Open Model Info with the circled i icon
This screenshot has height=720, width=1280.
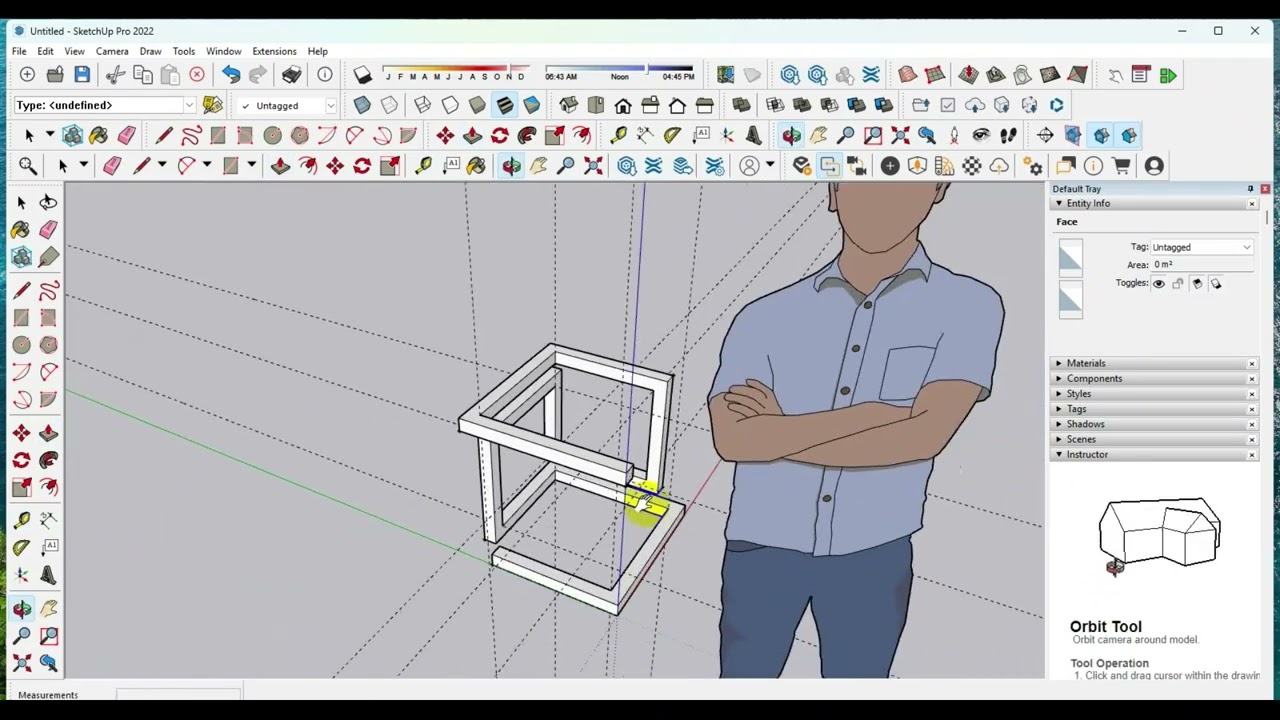(x=325, y=75)
